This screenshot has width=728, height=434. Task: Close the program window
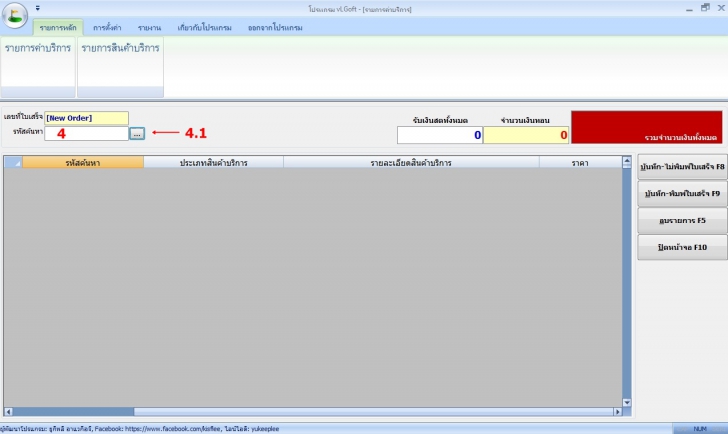click(721, 8)
